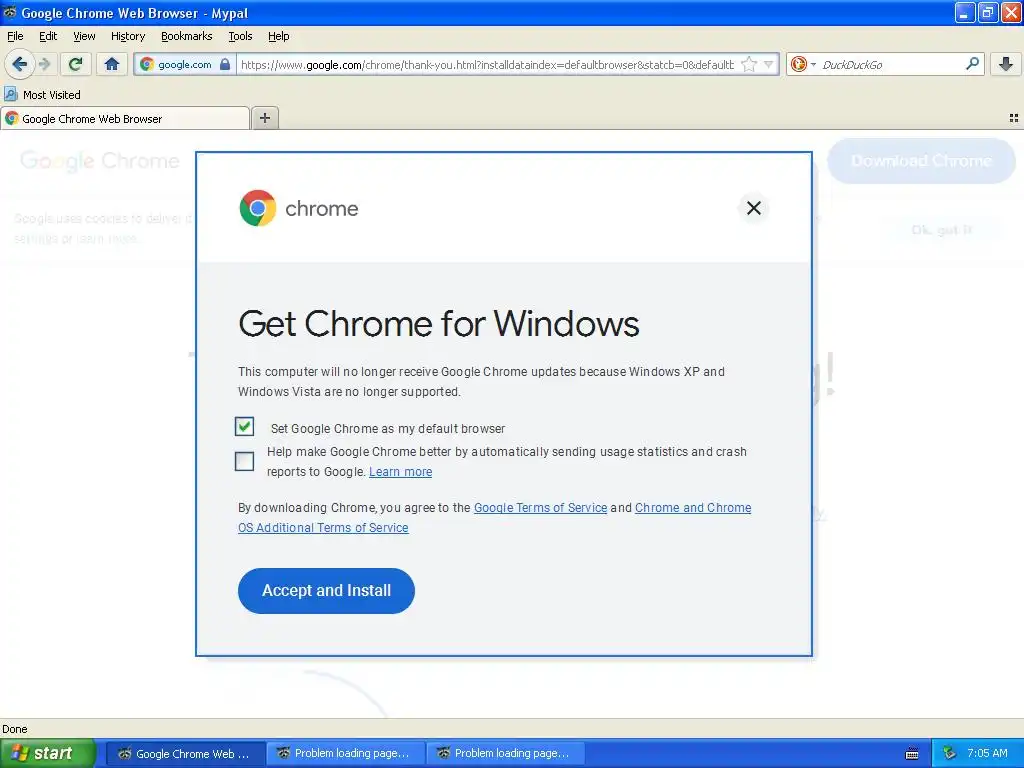Image resolution: width=1024 pixels, height=768 pixels.
Task: Click the Forward arrow button
Action: [44, 64]
